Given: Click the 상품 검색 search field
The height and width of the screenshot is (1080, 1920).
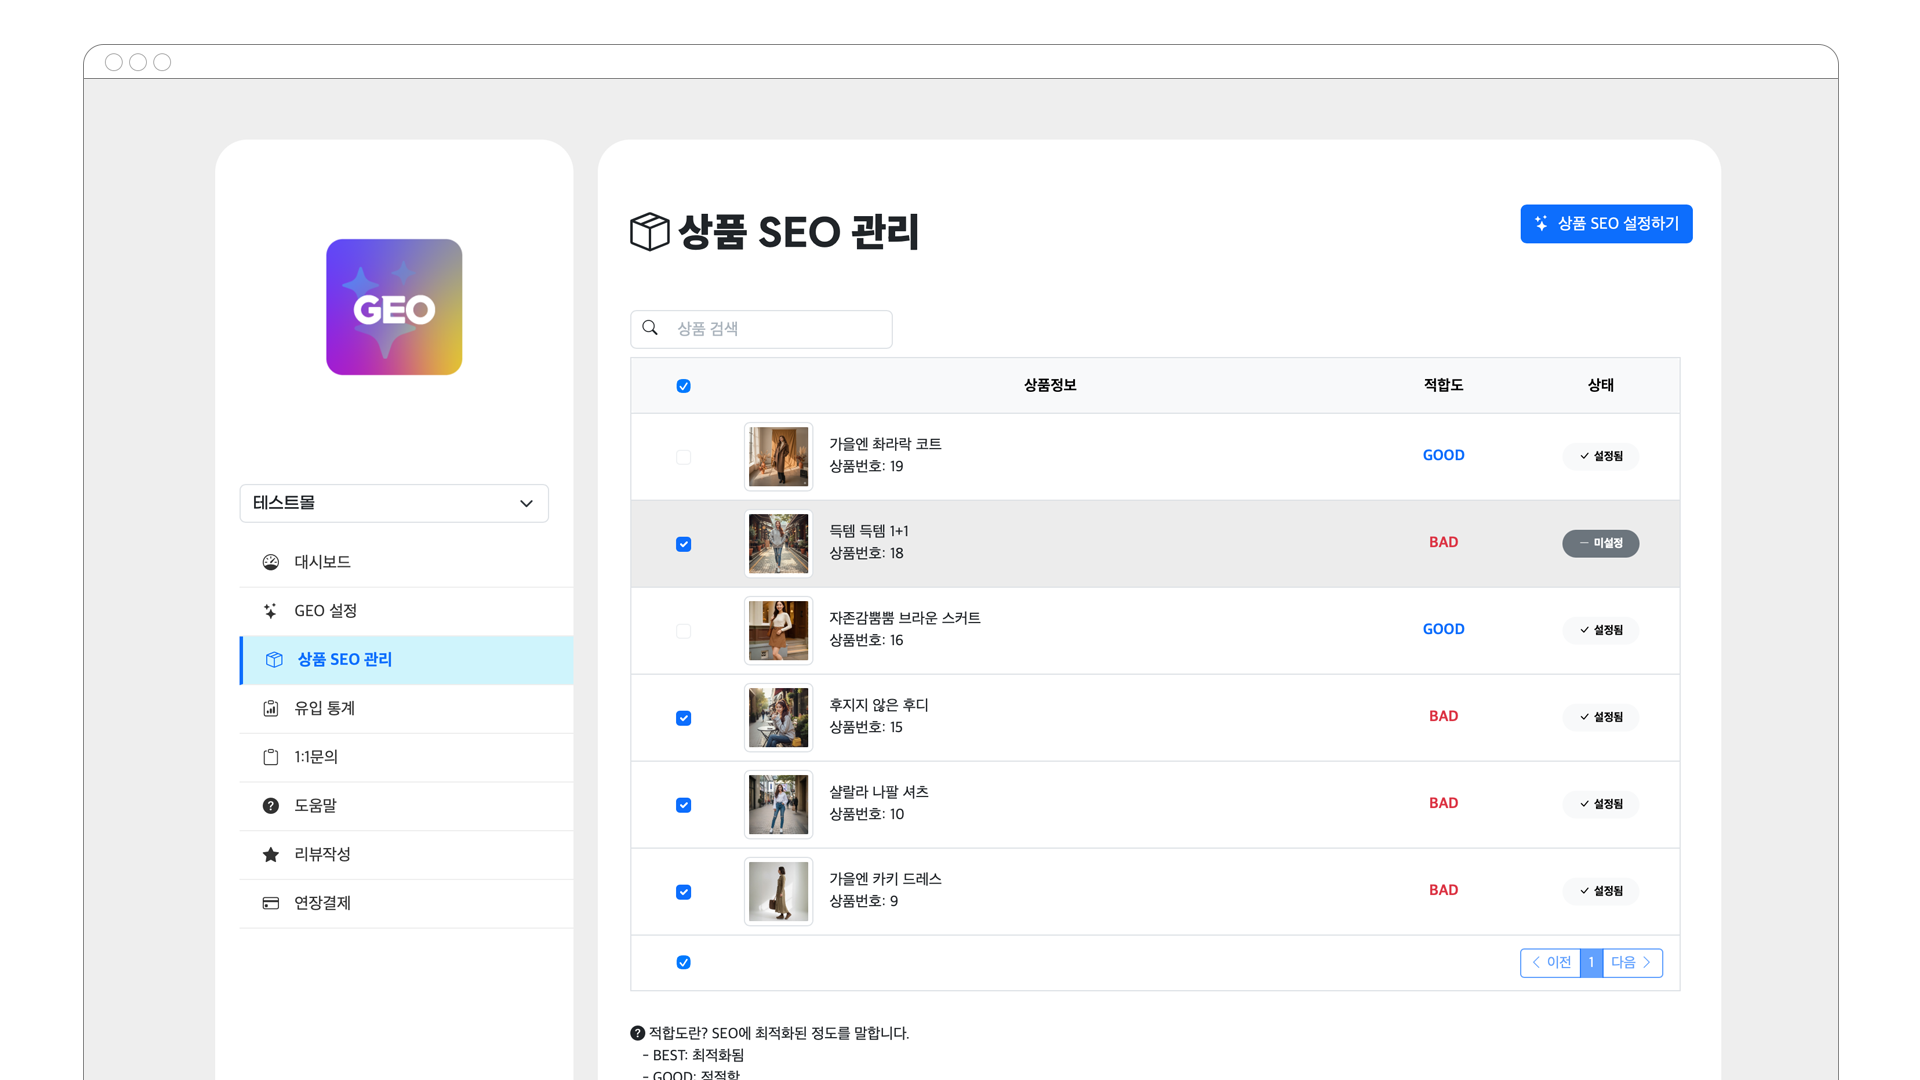Looking at the screenshot, I should 778,329.
